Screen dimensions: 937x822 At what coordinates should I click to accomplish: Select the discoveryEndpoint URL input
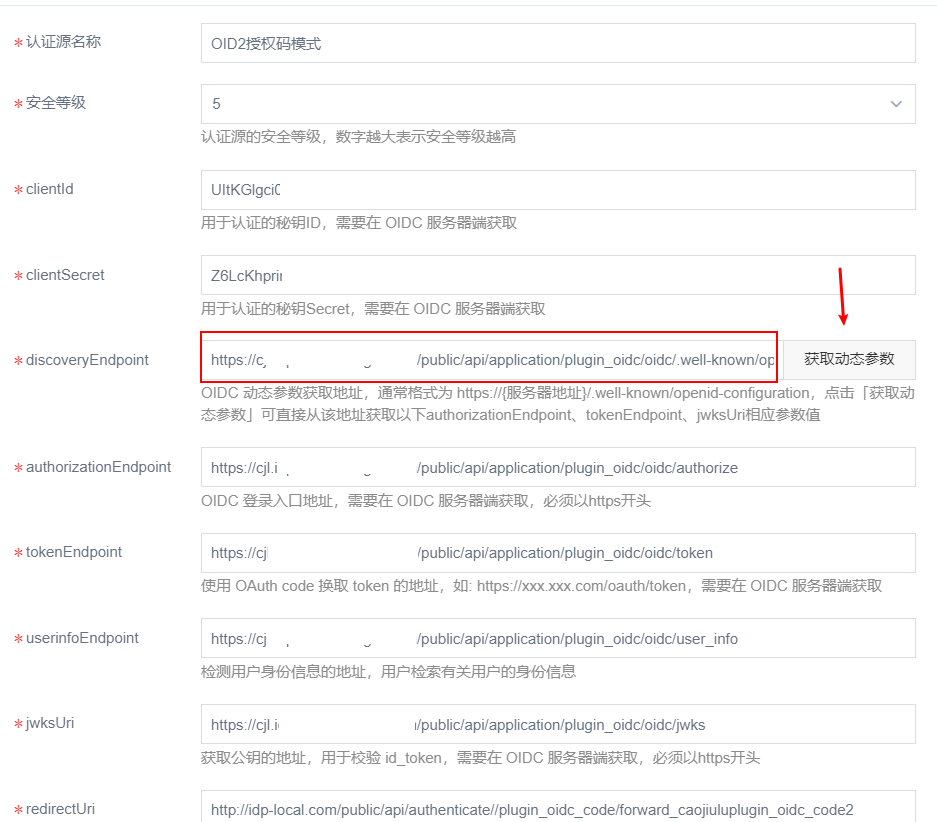click(x=490, y=360)
